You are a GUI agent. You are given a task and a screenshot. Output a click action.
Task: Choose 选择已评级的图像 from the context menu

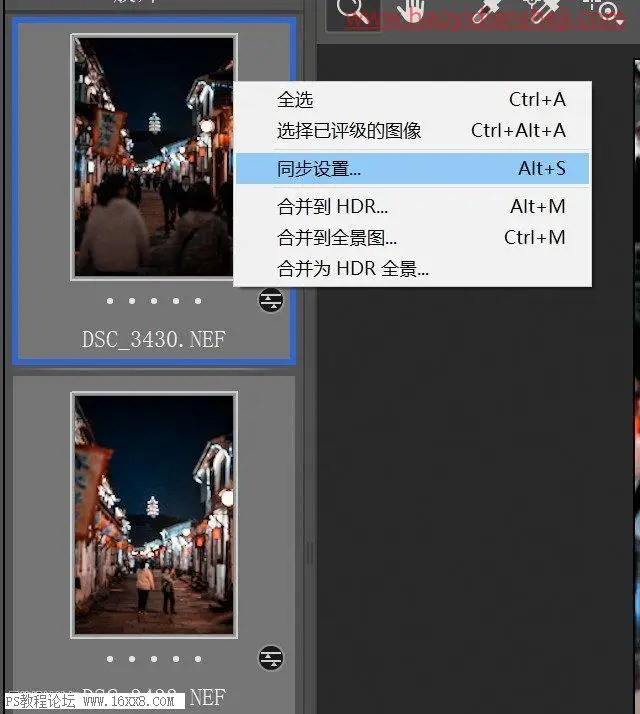[x=412, y=131]
